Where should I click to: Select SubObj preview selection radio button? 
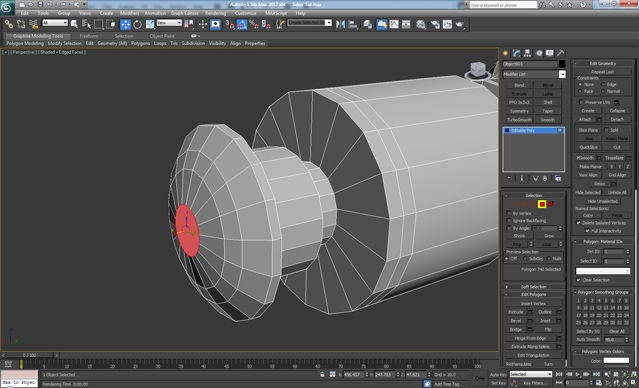(524, 259)
